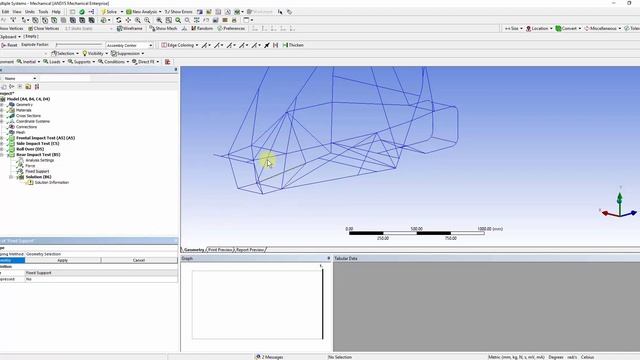Open the Location dropdown
Image resolution: width=640 pixels, height=360 pixels.
click(x=539, y=29)
